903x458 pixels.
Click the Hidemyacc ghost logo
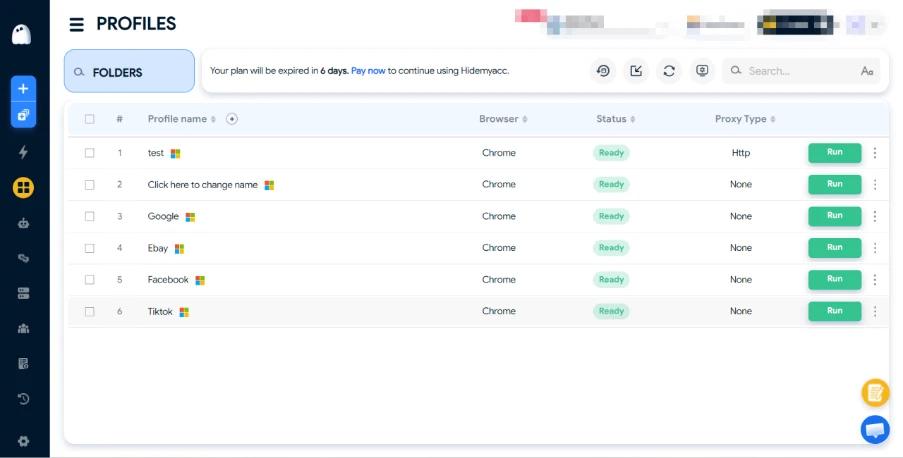click(21, 34)
